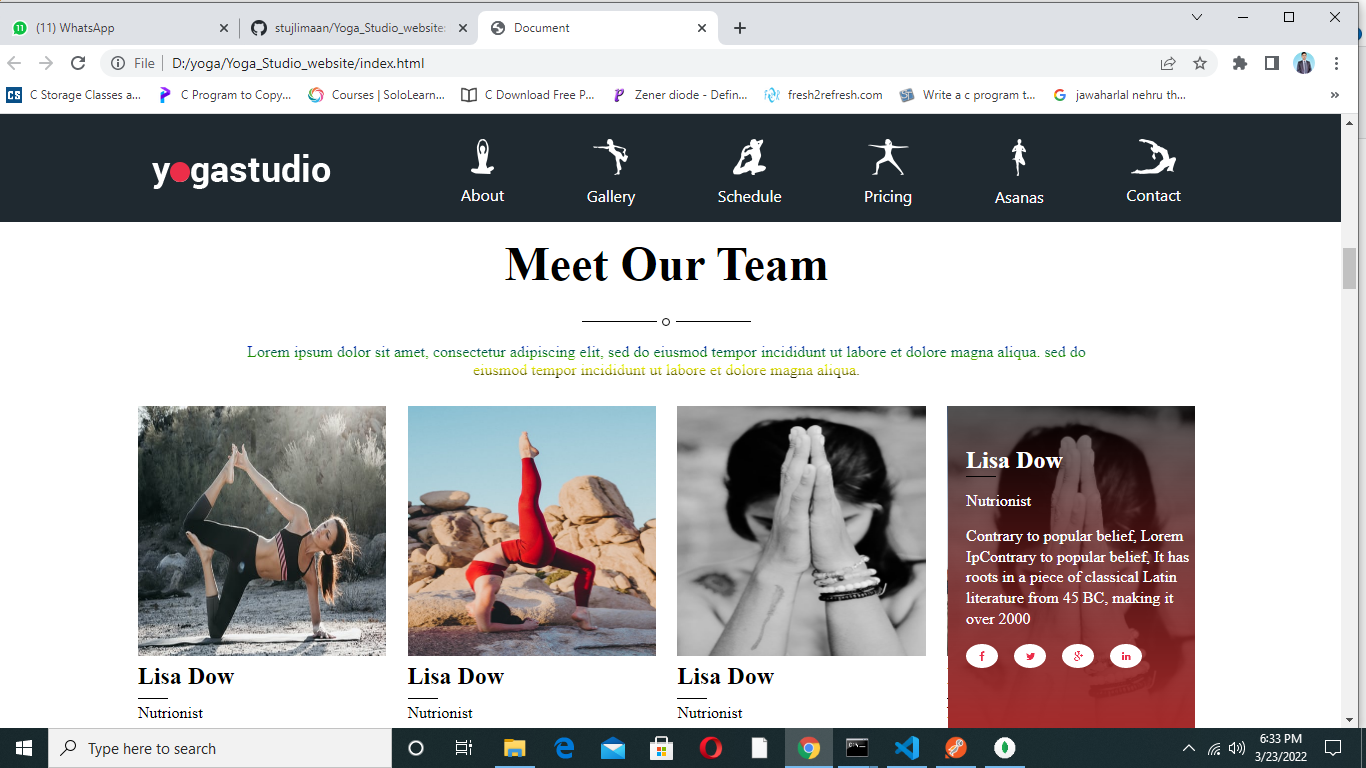Open the LinkedIn social icon
Image resolution: width=1366 pixels, height=768 pixels.
point(1126,656)
